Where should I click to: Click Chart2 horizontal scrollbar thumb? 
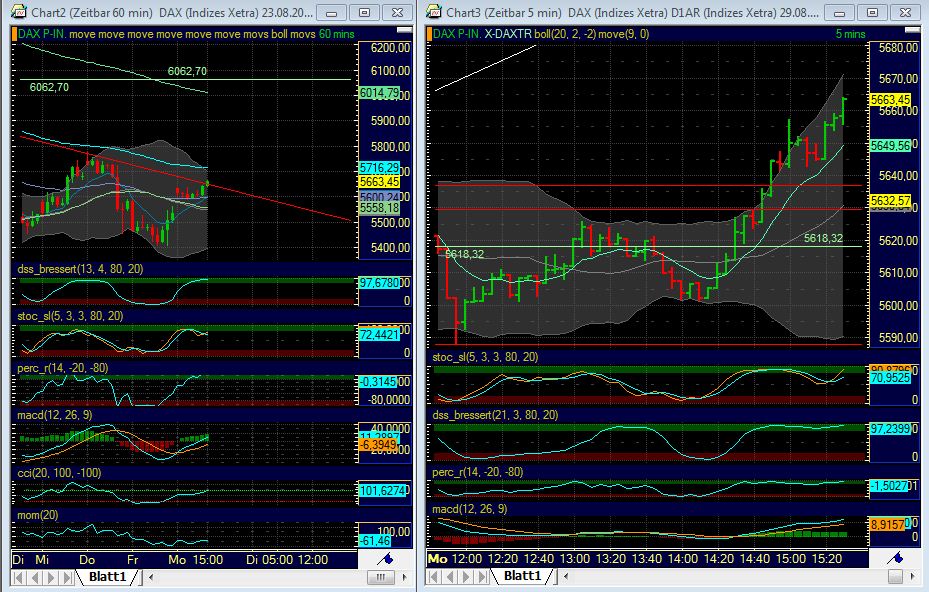coord(379,577)
